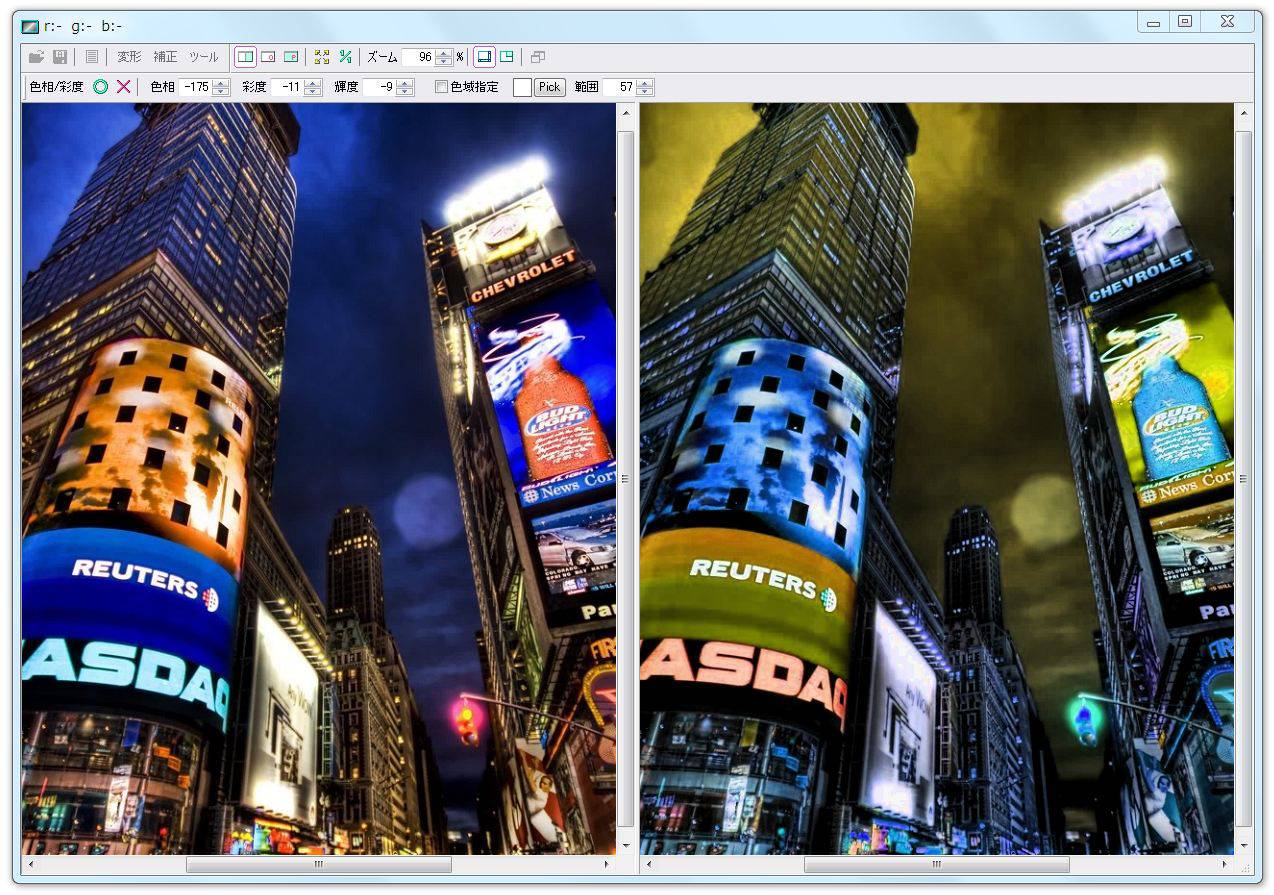This screenshot has width=1274, height=895.
Task: Open the white color swatch beside Pick
Action: (x=522, y=87)
